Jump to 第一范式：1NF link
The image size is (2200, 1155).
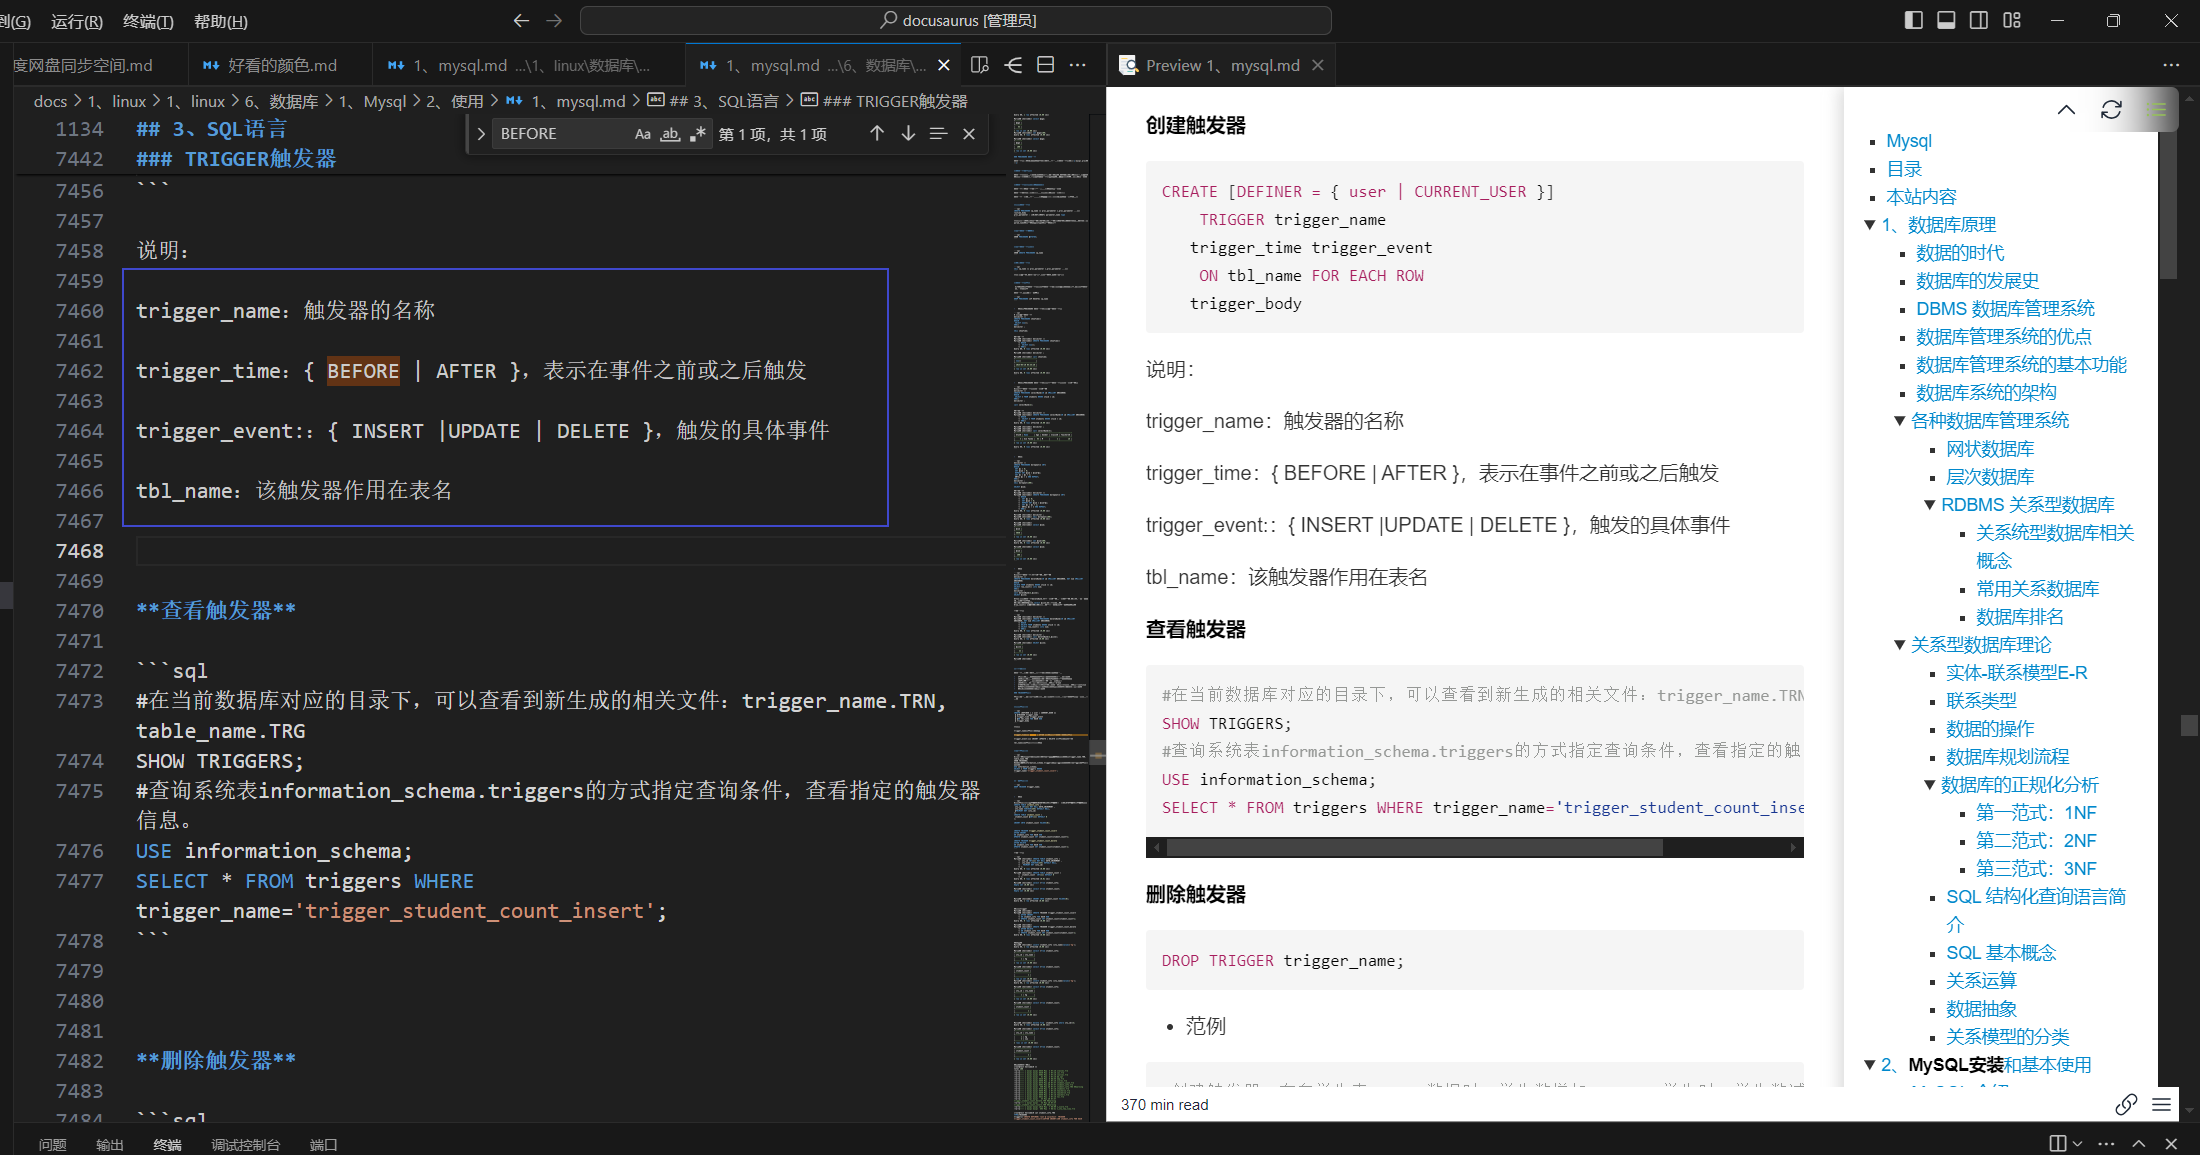2036,813
